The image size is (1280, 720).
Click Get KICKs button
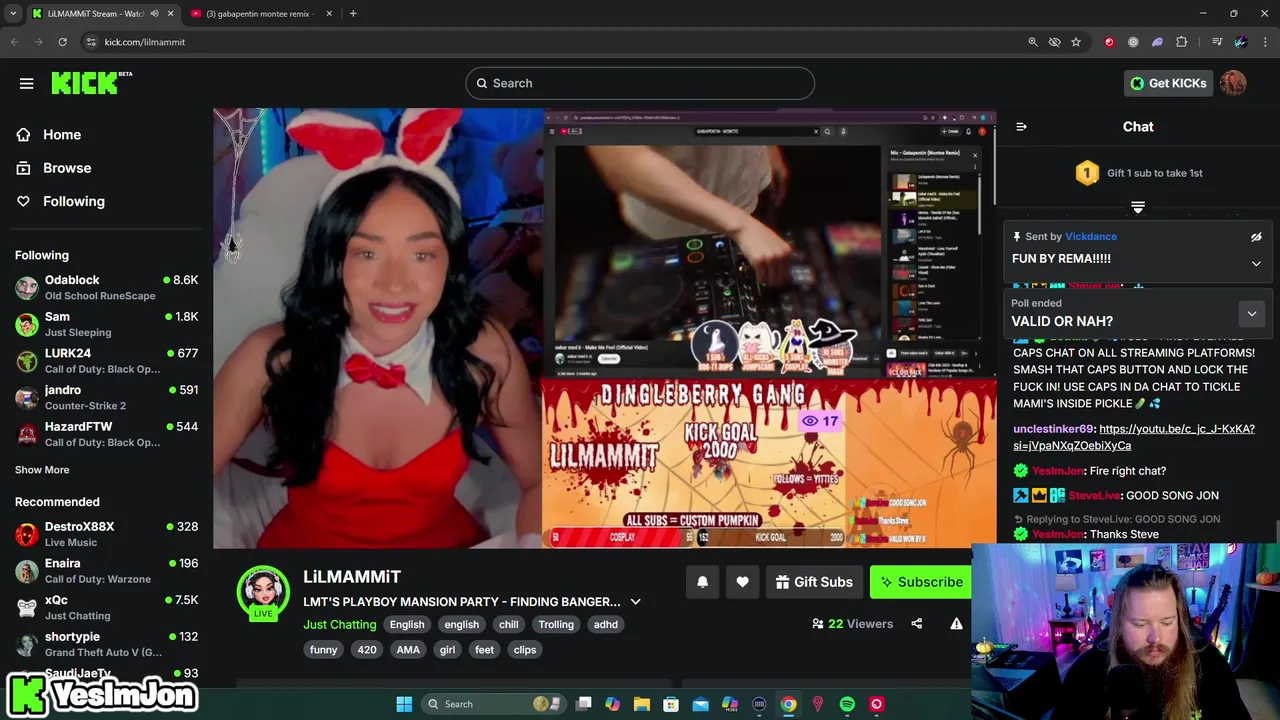tap(1167, 83)
